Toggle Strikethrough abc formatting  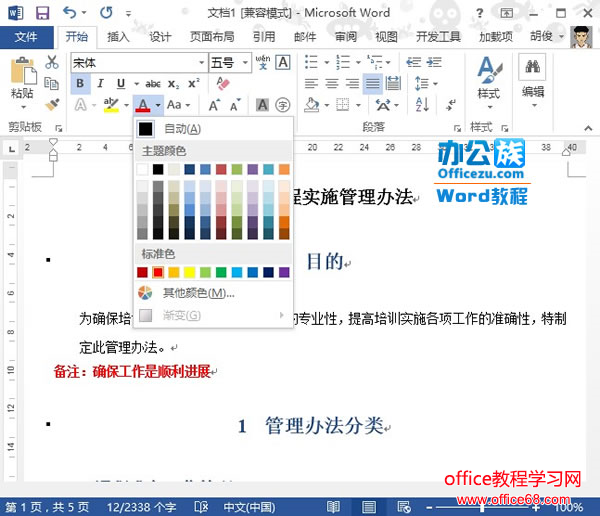tap(153, 84)
